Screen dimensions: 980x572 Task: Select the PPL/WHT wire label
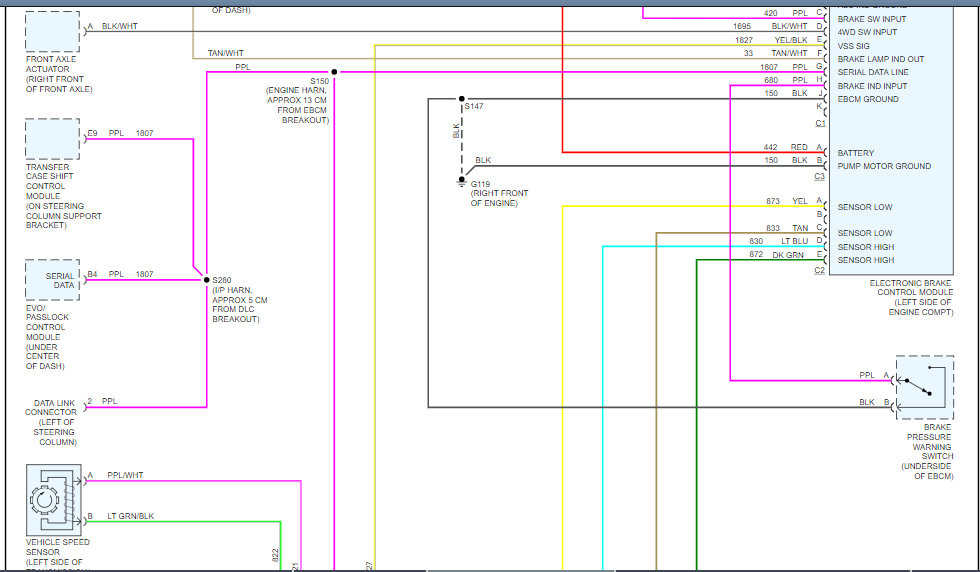(x=125, y=476)
